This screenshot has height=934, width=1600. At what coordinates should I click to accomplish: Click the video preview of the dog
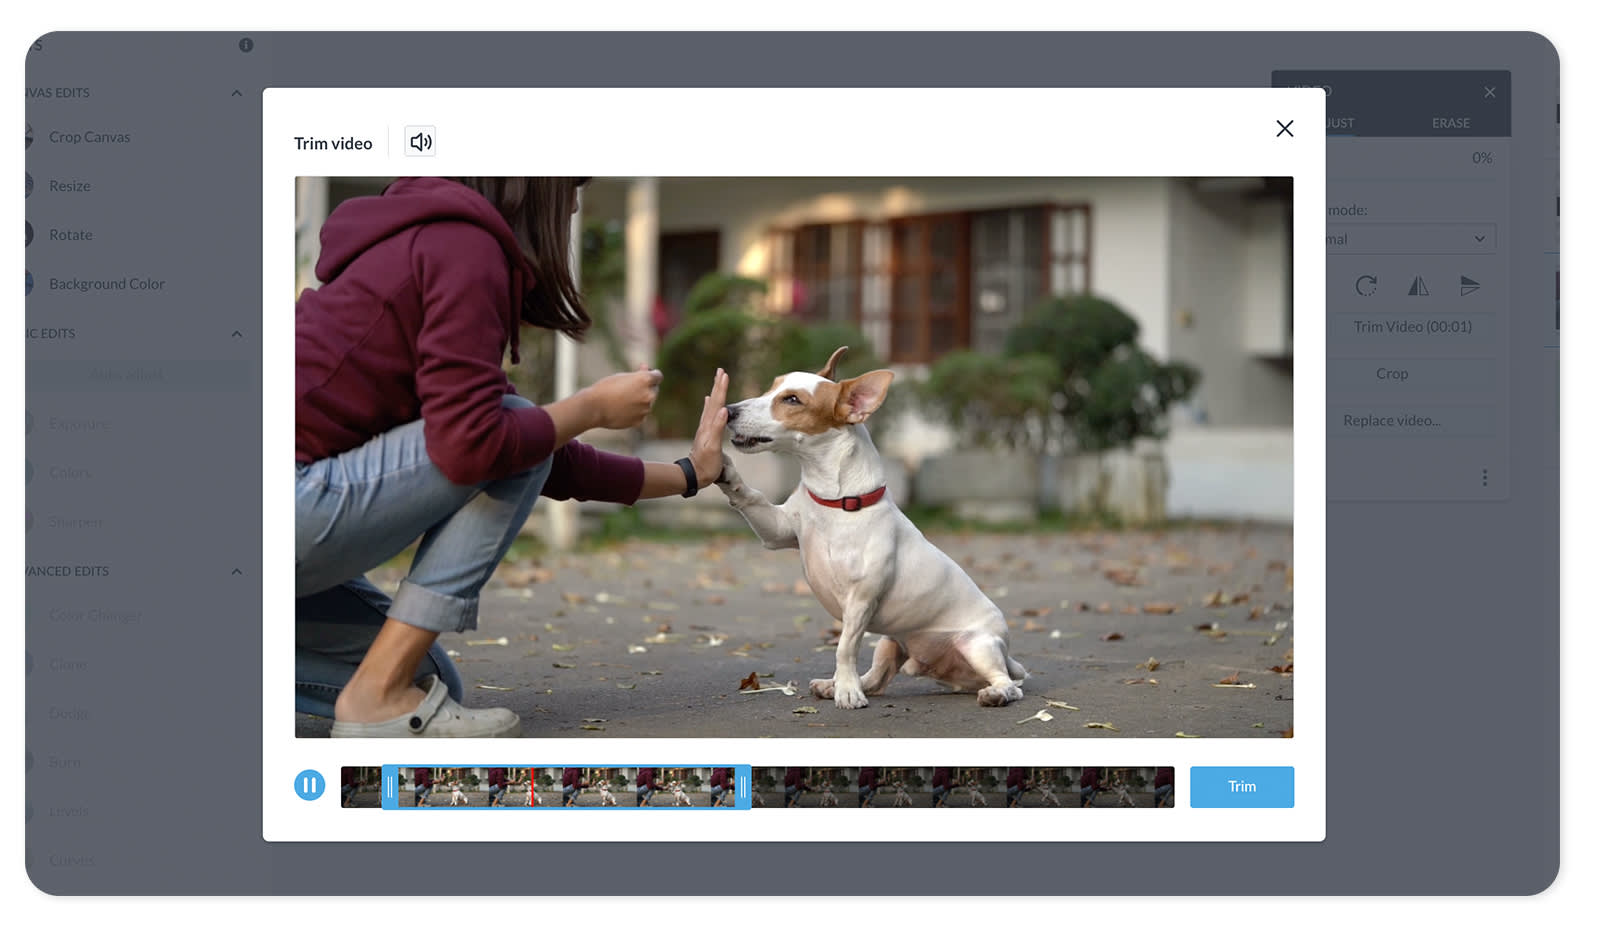[x=794, y=457]
